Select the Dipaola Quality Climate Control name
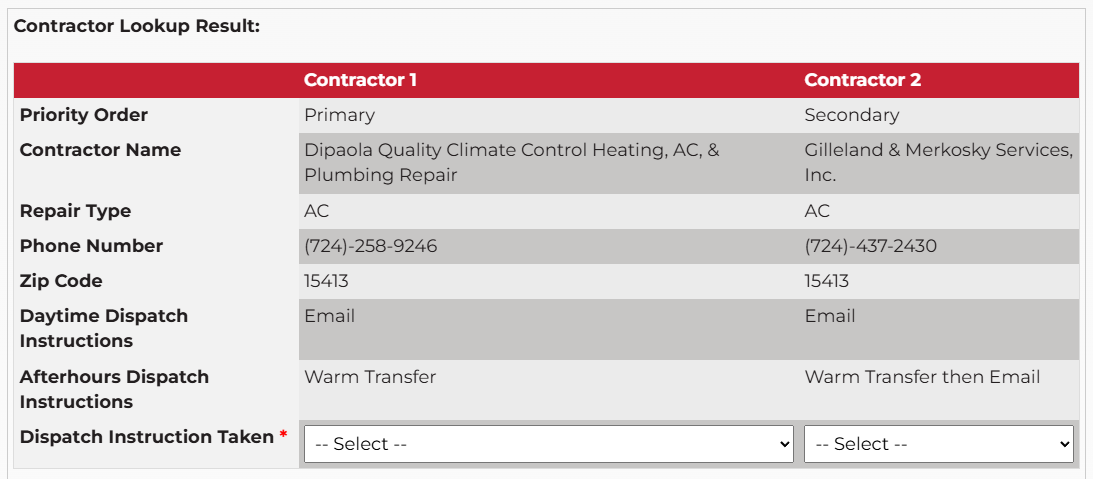This screenshot has height=479, width=1093. coord(511,162)
